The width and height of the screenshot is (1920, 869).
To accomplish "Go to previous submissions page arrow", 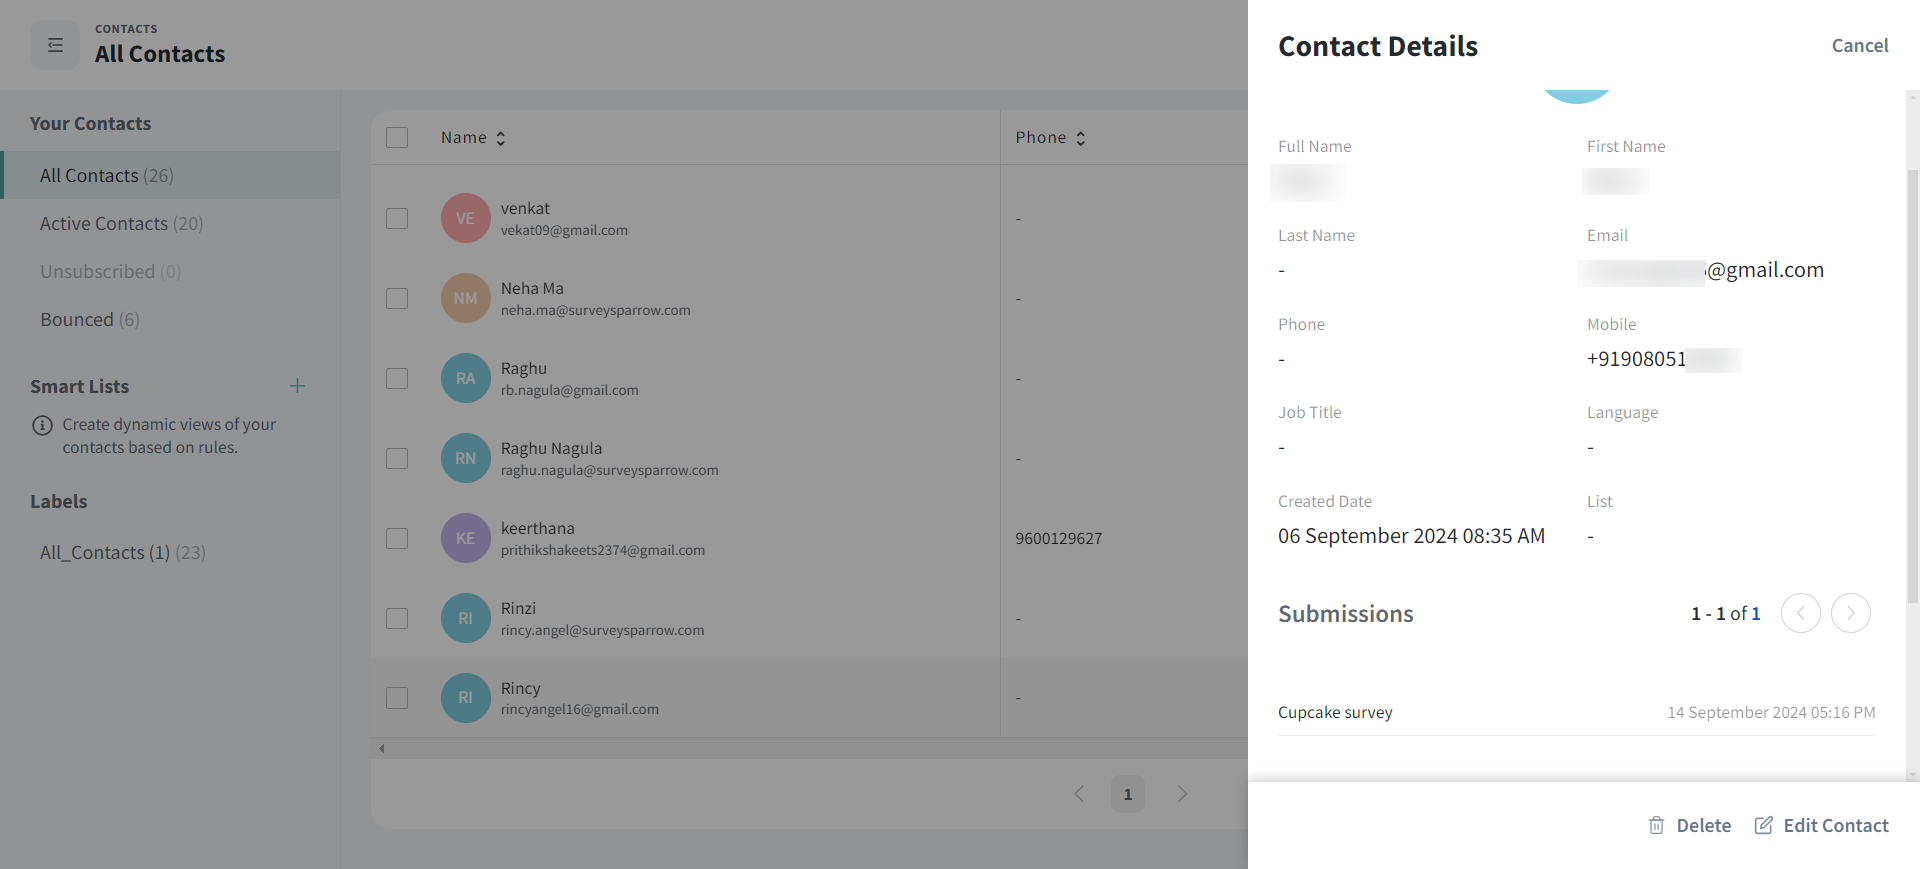I will coord(1800,613).
